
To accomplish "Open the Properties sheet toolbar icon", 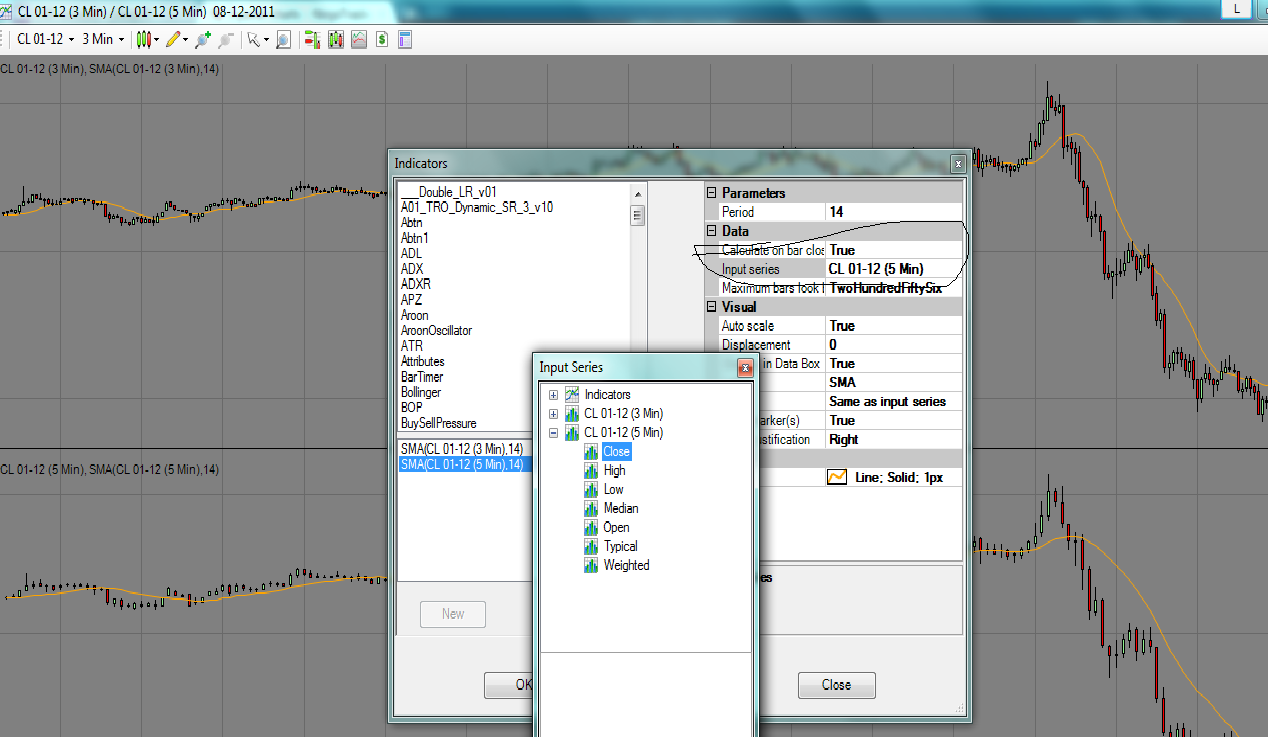I will pos(405,39).
